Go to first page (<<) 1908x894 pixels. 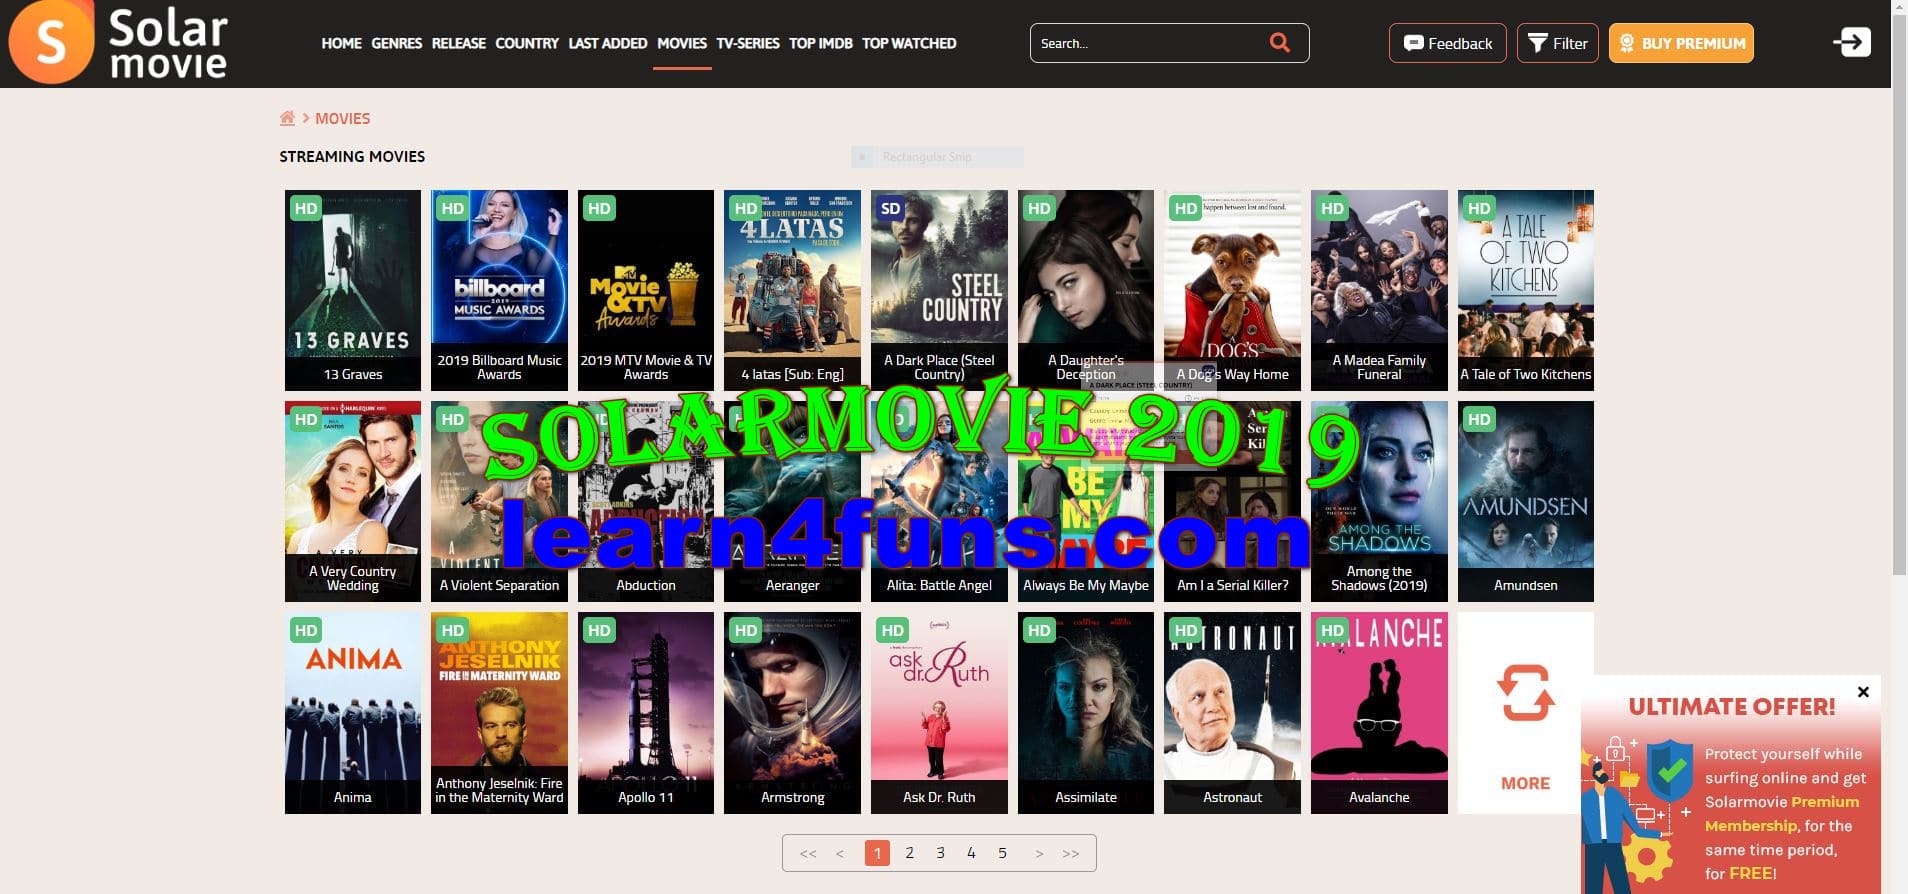point(808,853)
